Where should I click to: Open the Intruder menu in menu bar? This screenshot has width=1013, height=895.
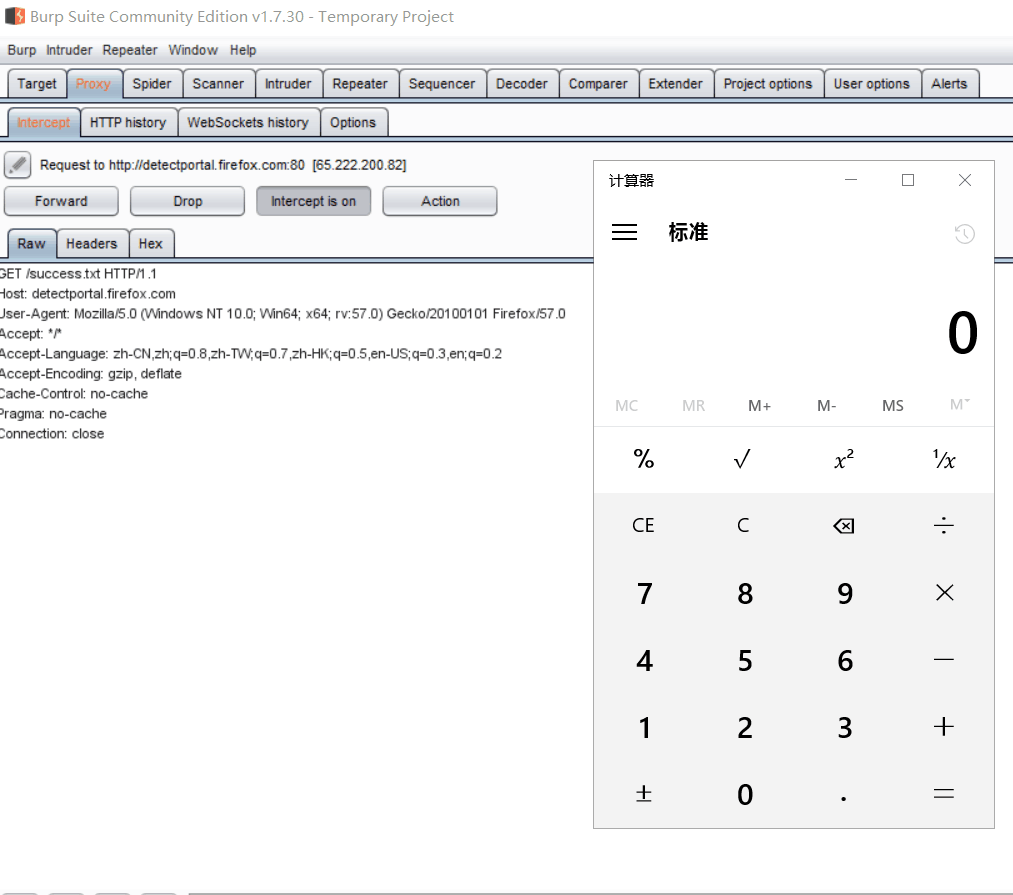coord(69,50)
